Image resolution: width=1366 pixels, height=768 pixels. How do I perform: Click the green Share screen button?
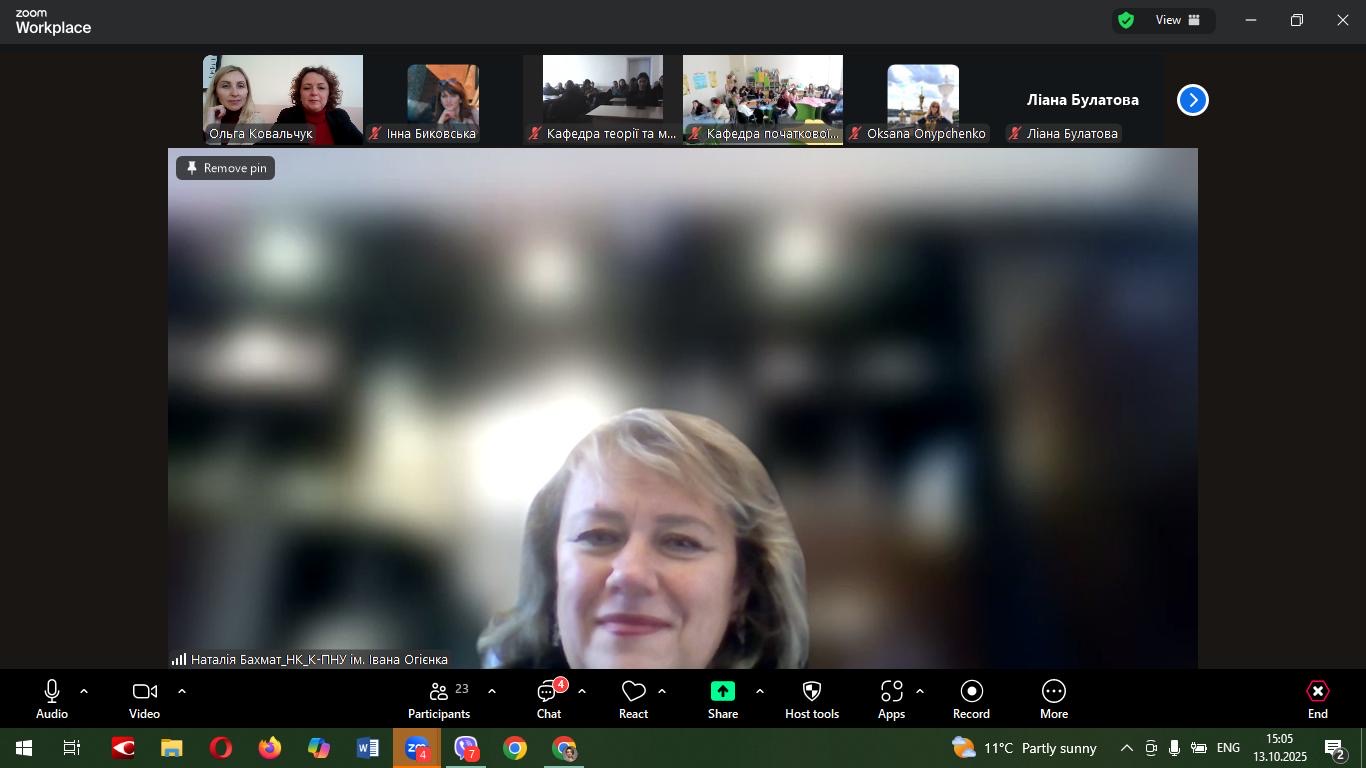coord(722,699)
